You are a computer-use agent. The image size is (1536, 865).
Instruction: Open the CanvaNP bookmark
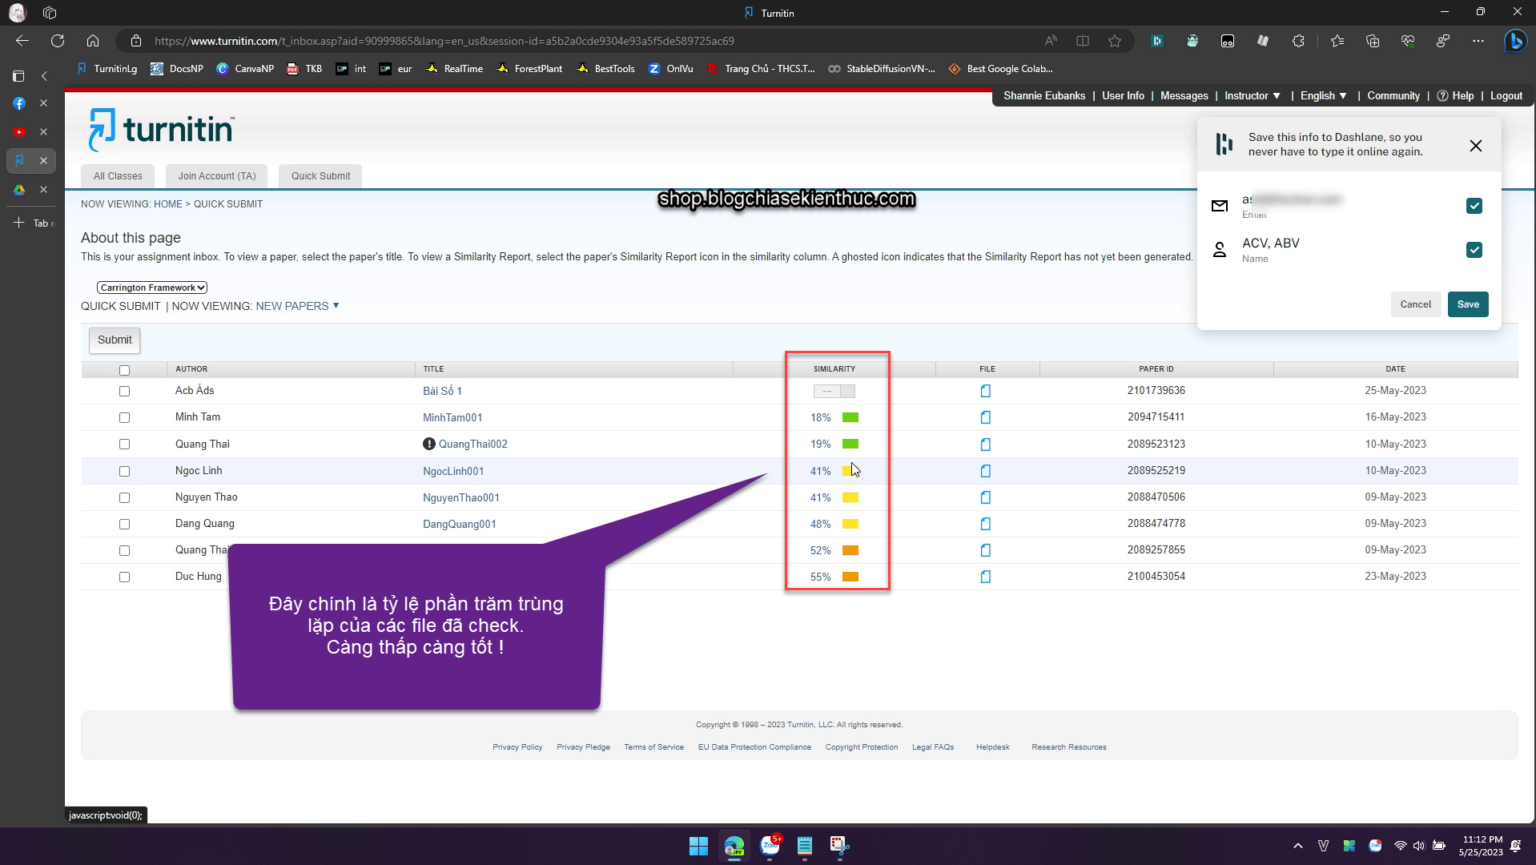245,69
